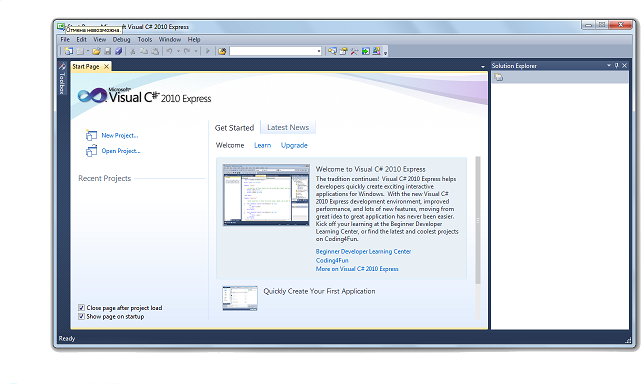The image size is (641, 384).
Task: Click the Paste toolbar icon
Action: pyautogui.click(x=155, y=51)
